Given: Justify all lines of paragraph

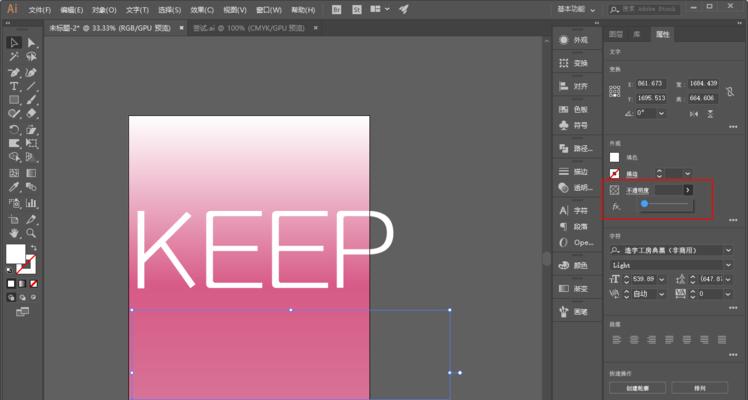Looking at the screenshot, I should click(722, 340).
